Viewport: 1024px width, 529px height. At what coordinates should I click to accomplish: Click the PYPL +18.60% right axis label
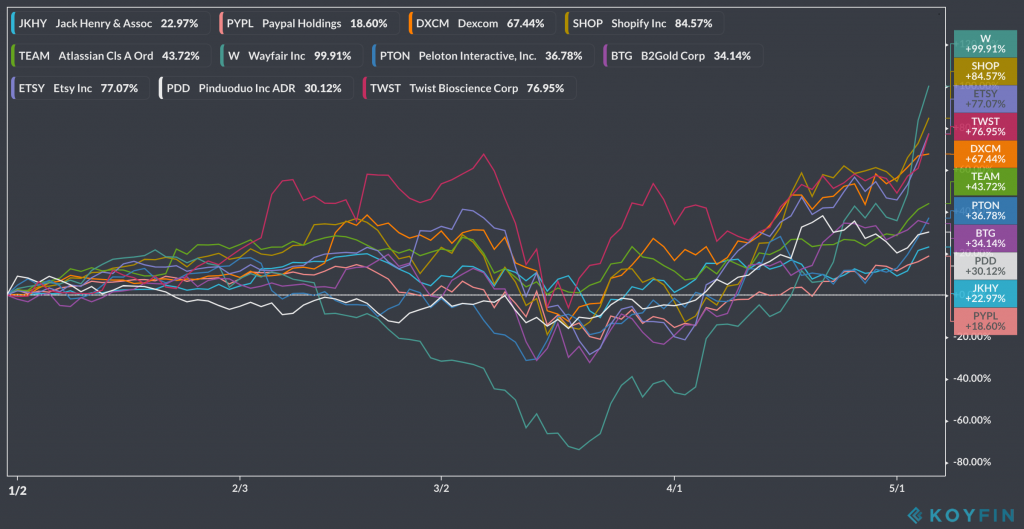pos(985,321)
